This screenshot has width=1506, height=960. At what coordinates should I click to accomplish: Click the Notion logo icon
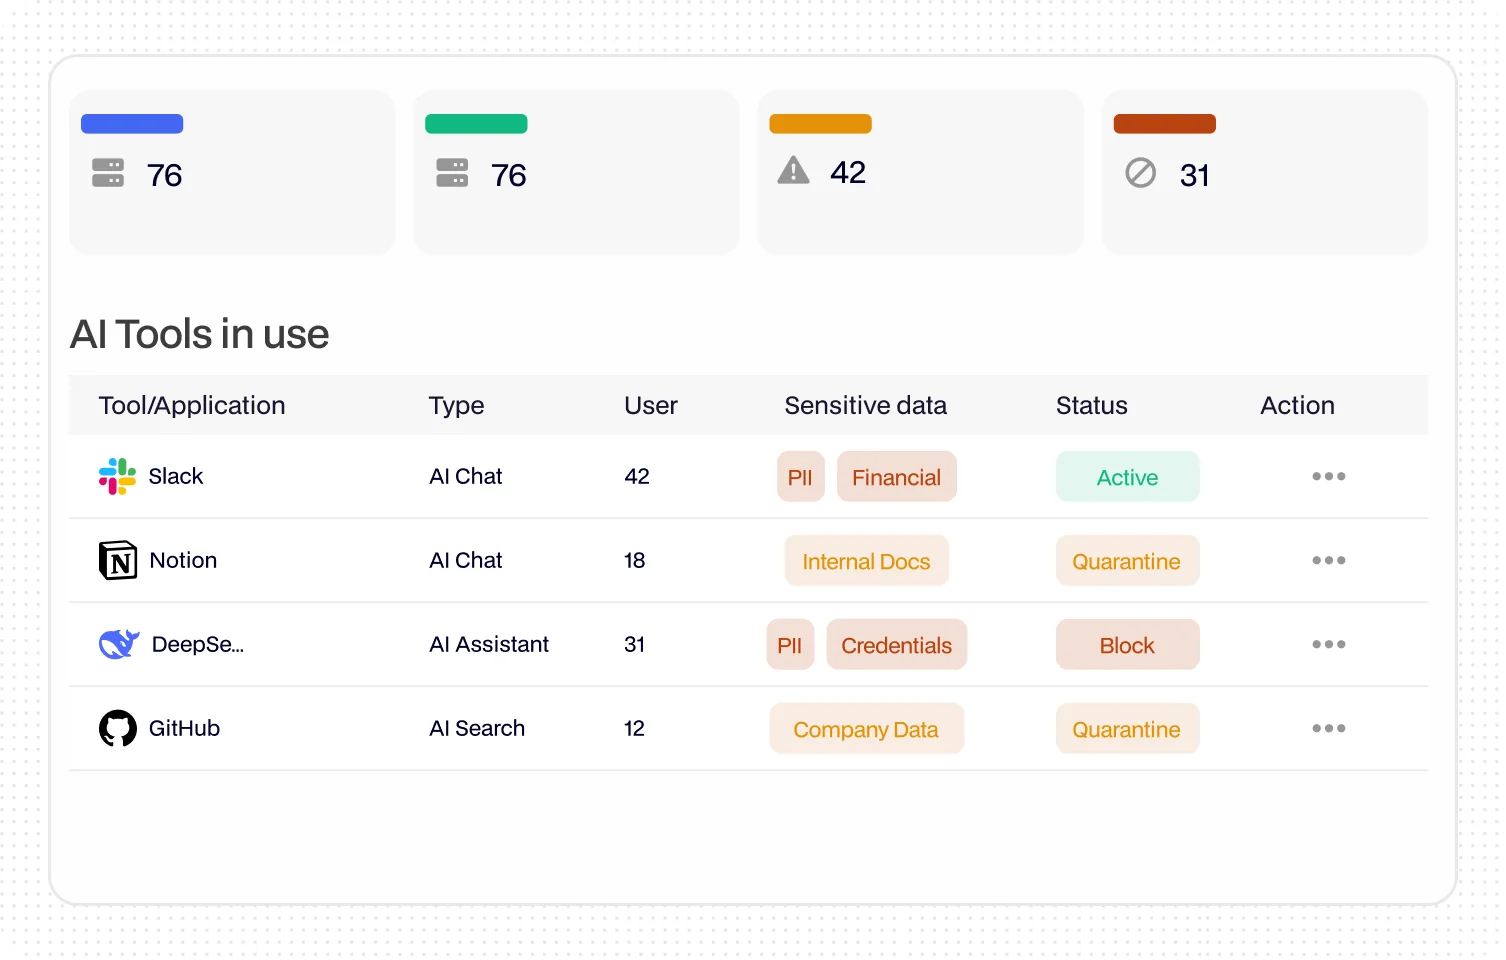[x=118, y=560]
